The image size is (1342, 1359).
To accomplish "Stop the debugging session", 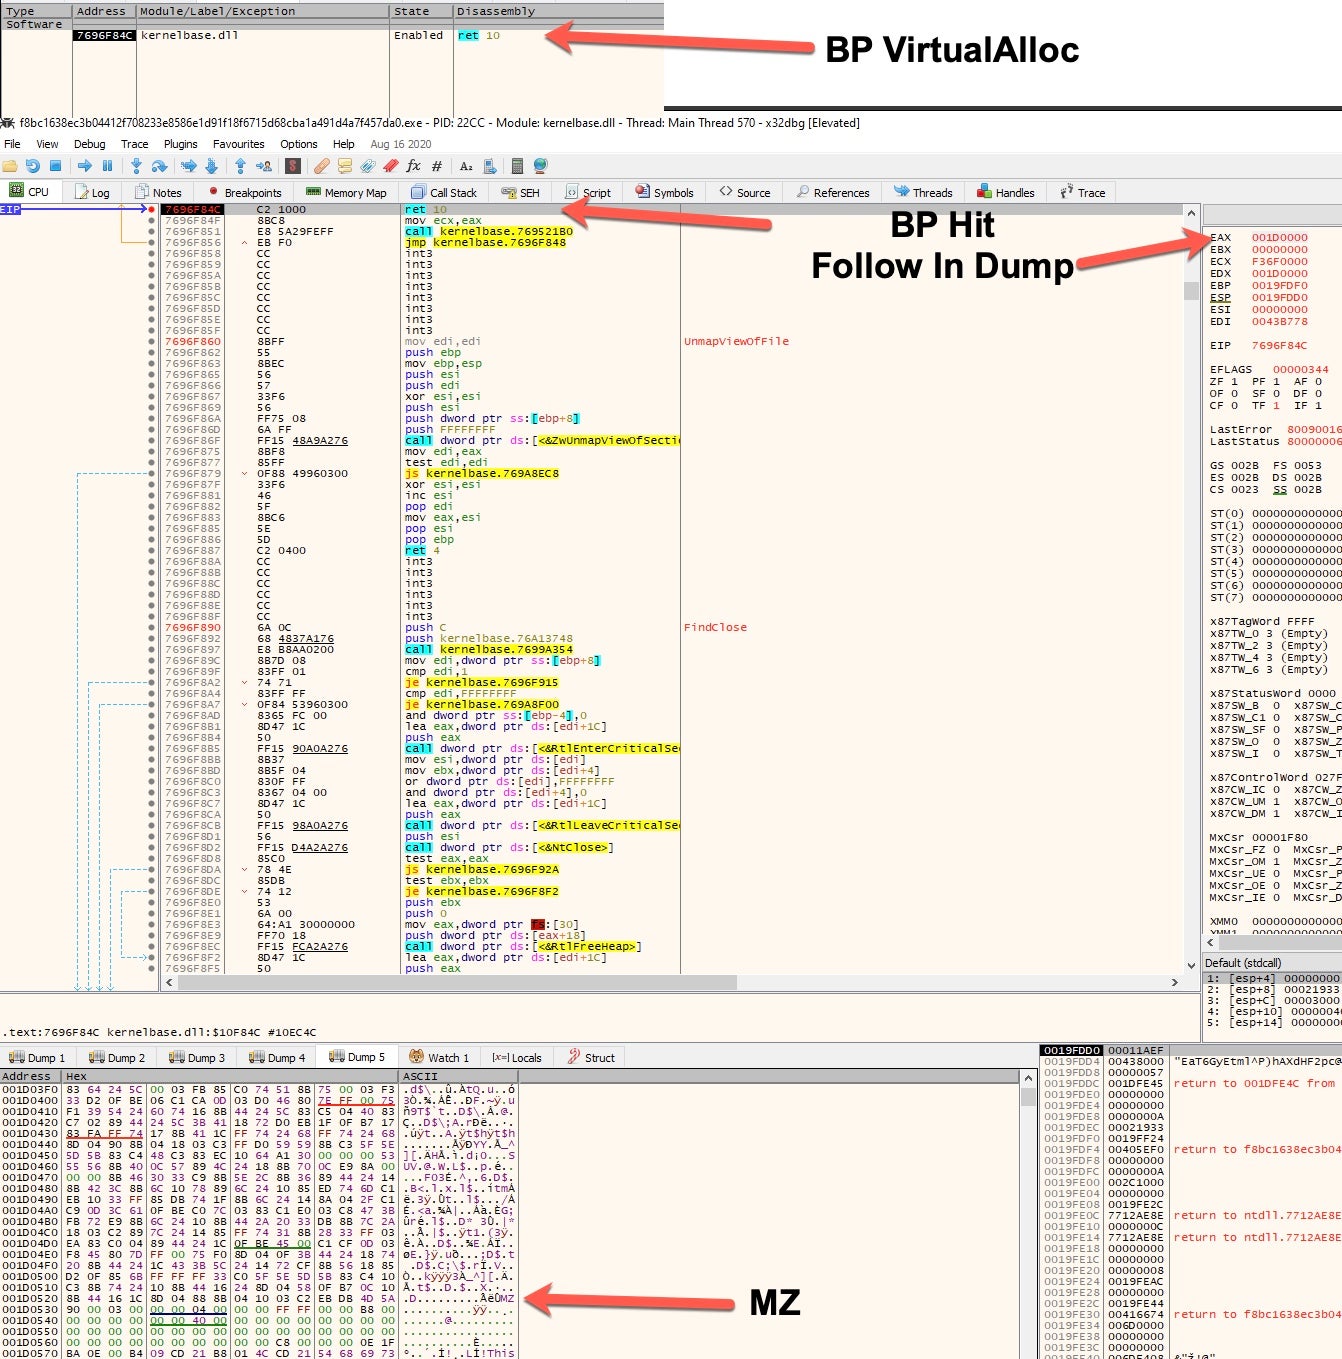I will click(56, 166).
